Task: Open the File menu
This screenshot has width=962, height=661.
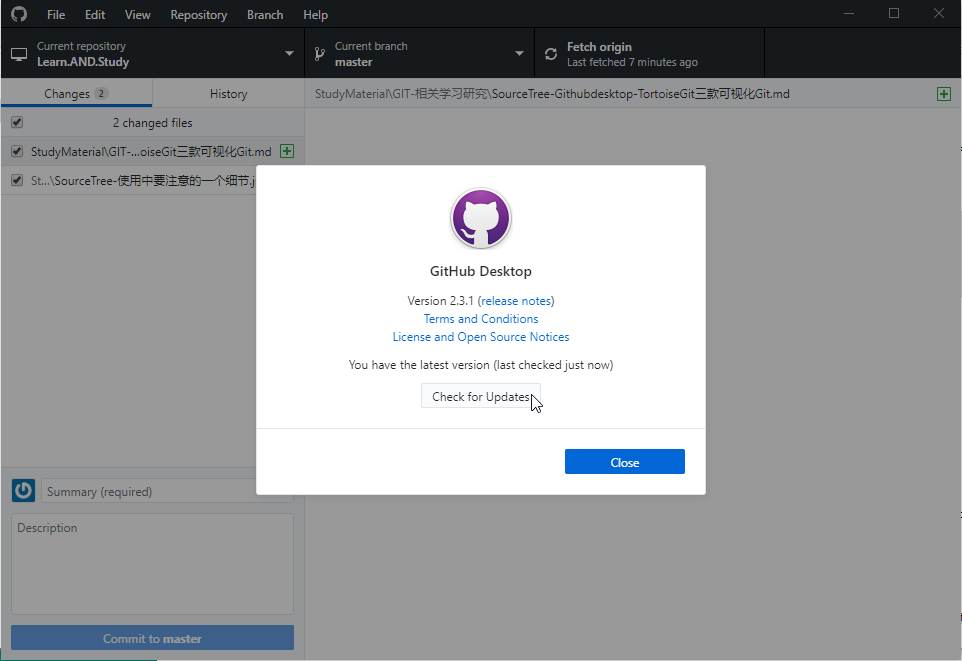Action: 56,14
